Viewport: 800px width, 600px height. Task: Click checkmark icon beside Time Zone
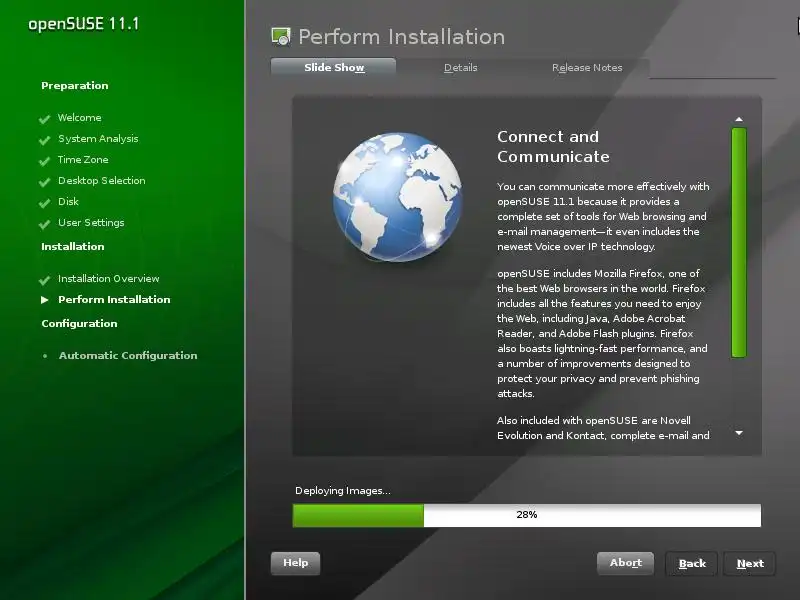click(44, 161)
